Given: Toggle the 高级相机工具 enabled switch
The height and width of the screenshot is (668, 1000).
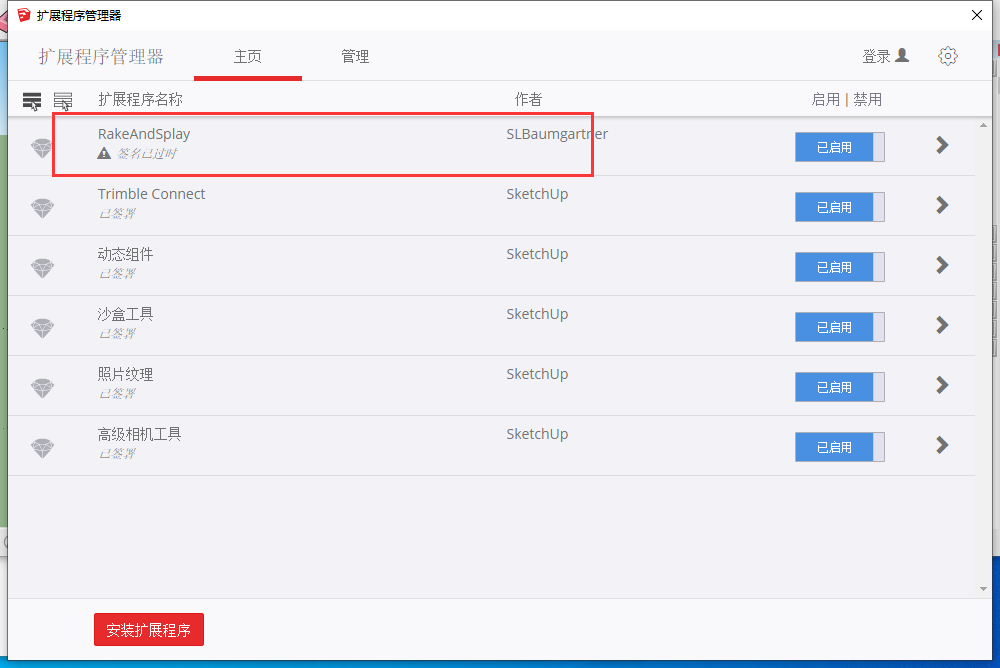Looking at the screenshot, I should [839, 447].
